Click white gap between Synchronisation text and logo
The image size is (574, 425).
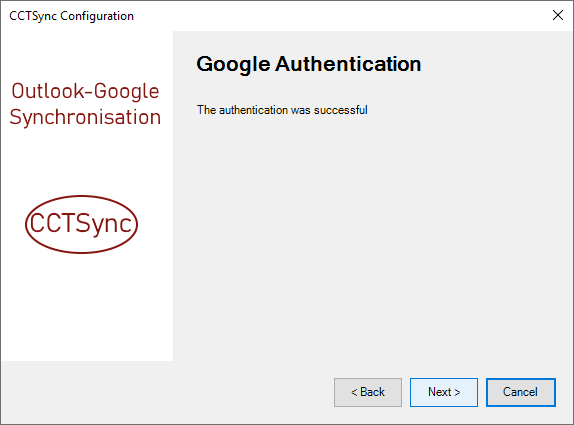pos(87,161)
